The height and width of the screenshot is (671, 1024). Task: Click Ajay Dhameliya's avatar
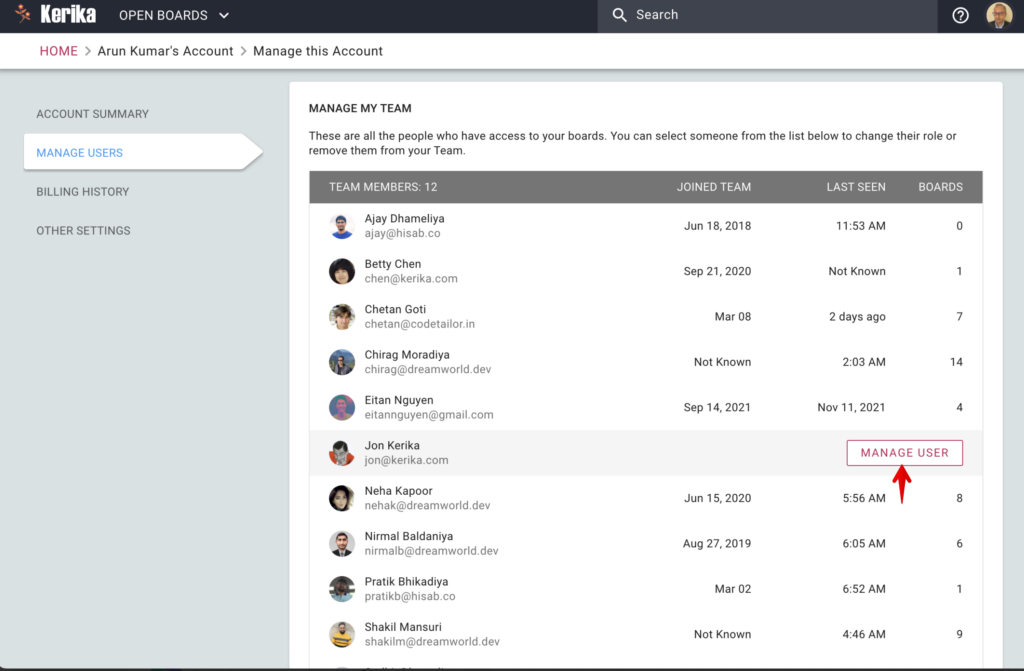[x=342, y=226]
